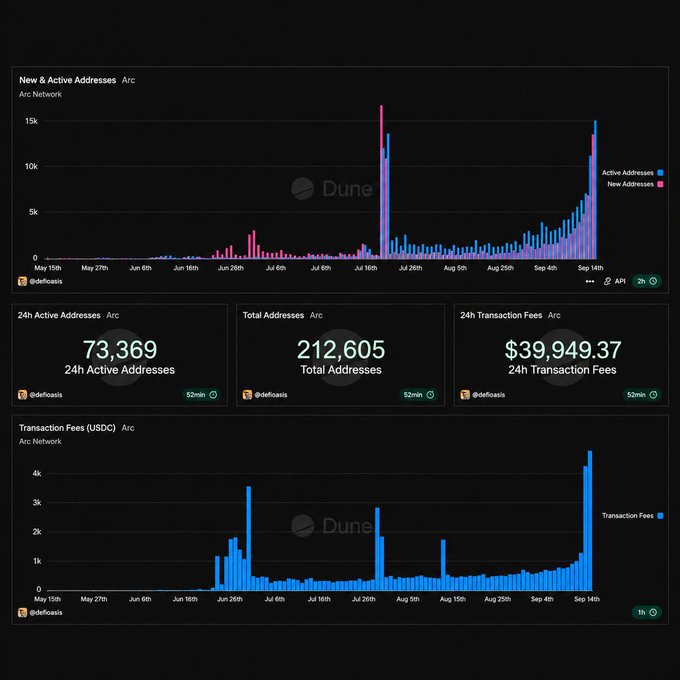Image resolution: width=680 pixels, height=680 pixels.
Task: Click the 212,605 total addresses value
Action: point(341,350)
